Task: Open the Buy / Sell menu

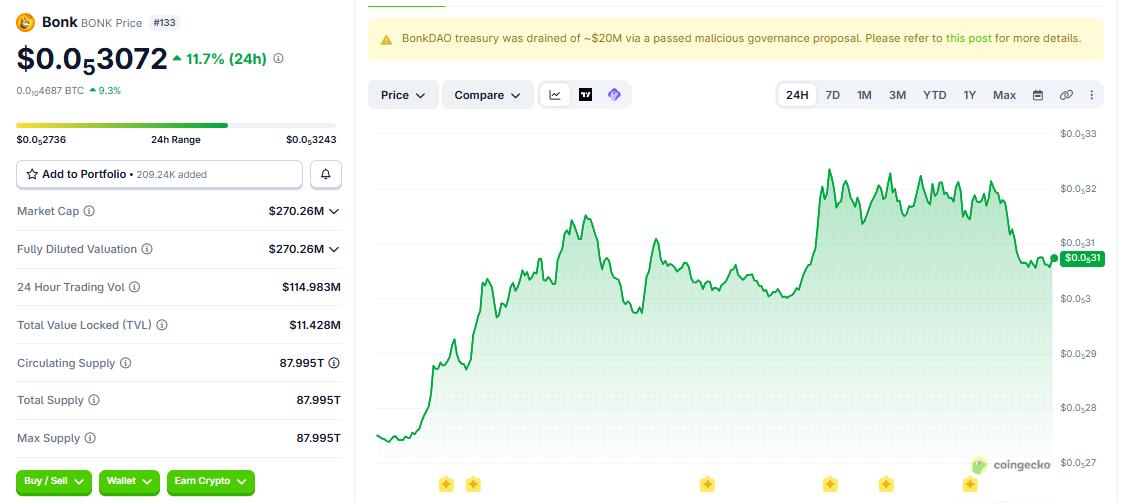Action: [54, 482]
